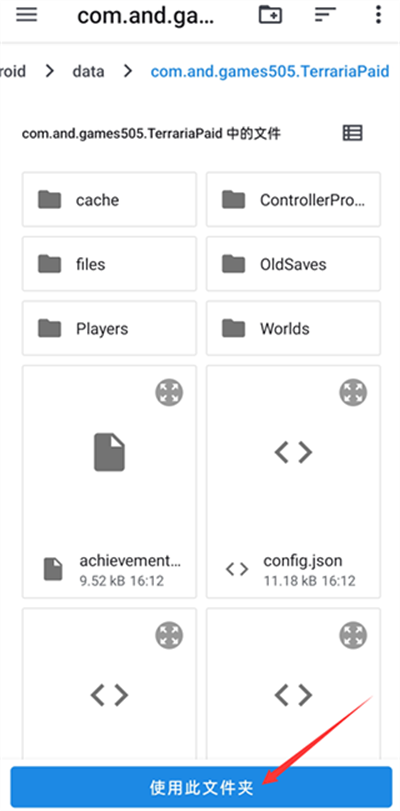The width and height of the screenshot is (400, 811).
Task: Open the OldSaves folder
Action: click(x=293, y=264)
